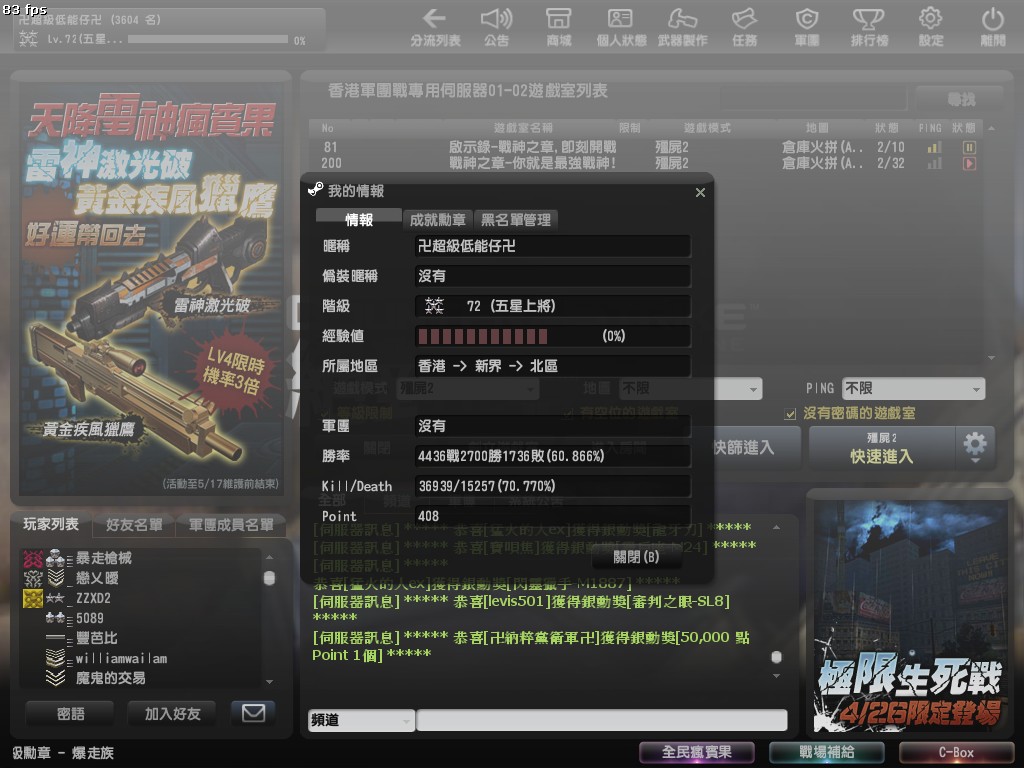Click player list scroll down arrow
The image size is (1024, 768).
click(x=269, y=682)
